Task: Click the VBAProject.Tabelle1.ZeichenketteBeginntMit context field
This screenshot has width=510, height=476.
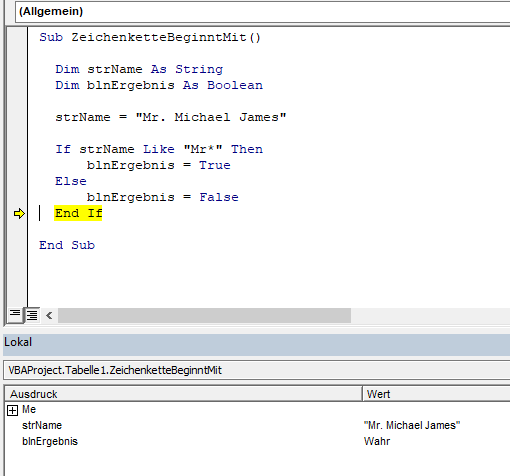Action: tap(257, 370)
